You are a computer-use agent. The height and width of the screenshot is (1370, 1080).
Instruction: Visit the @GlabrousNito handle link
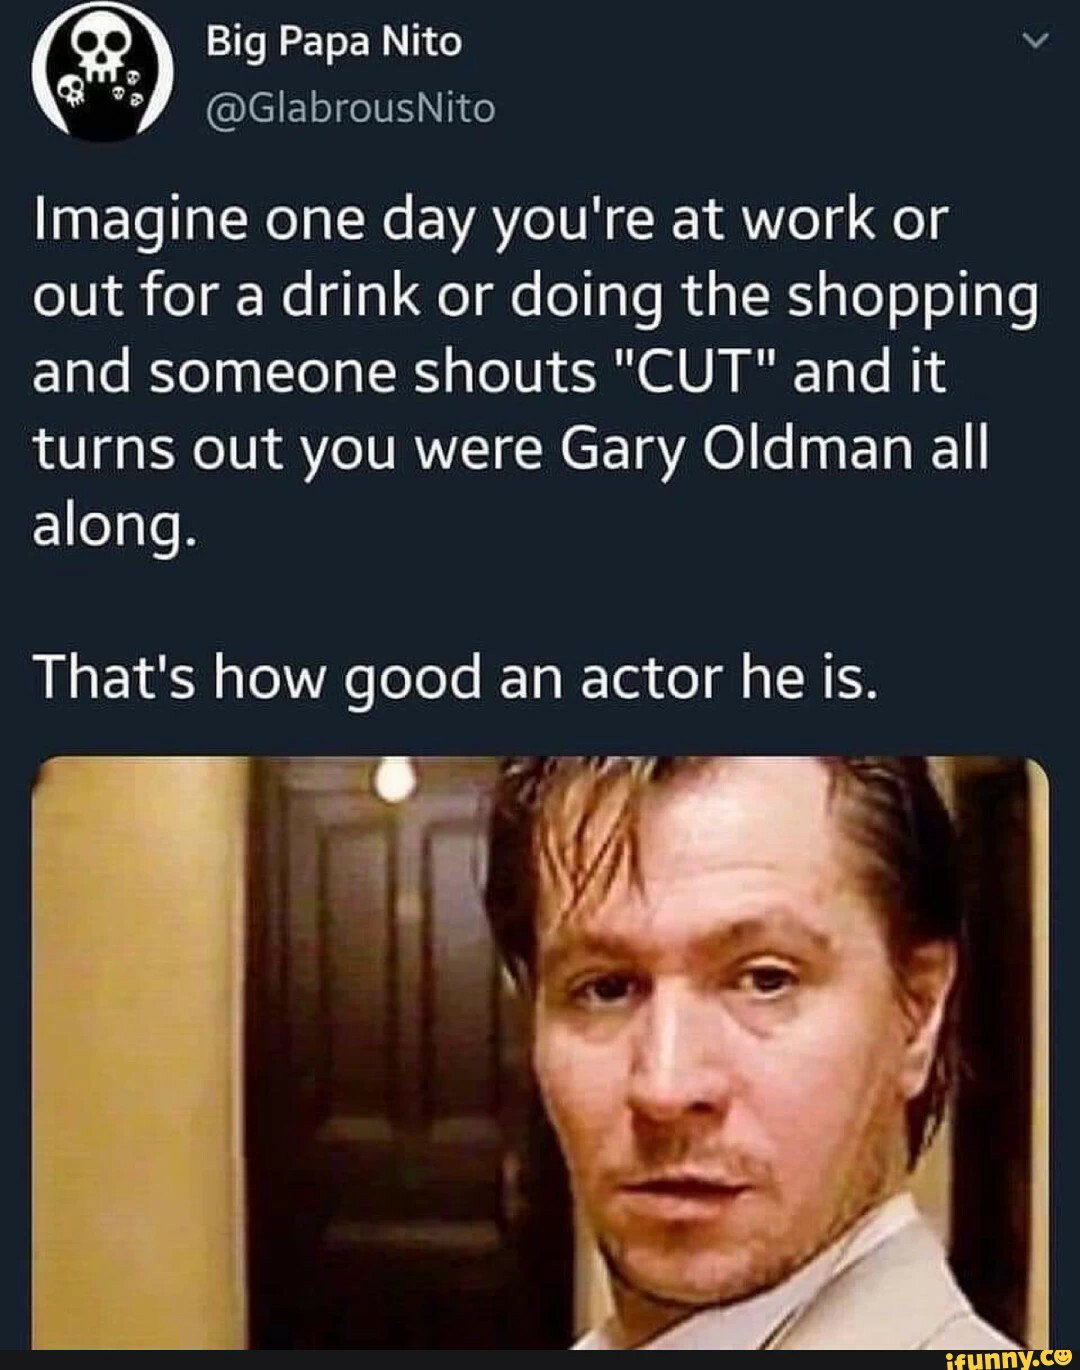350,106
